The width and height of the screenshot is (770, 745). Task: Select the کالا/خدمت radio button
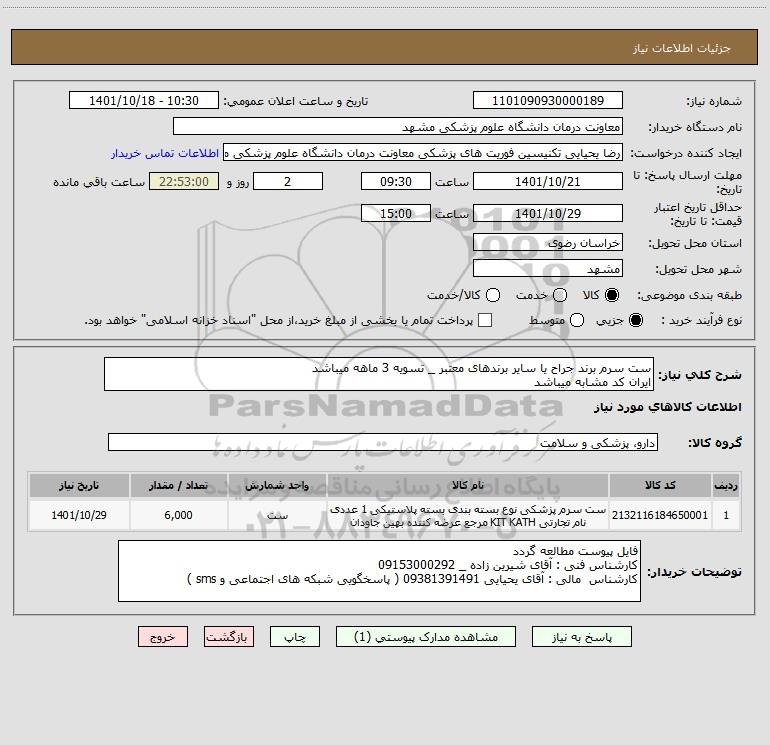493,295
